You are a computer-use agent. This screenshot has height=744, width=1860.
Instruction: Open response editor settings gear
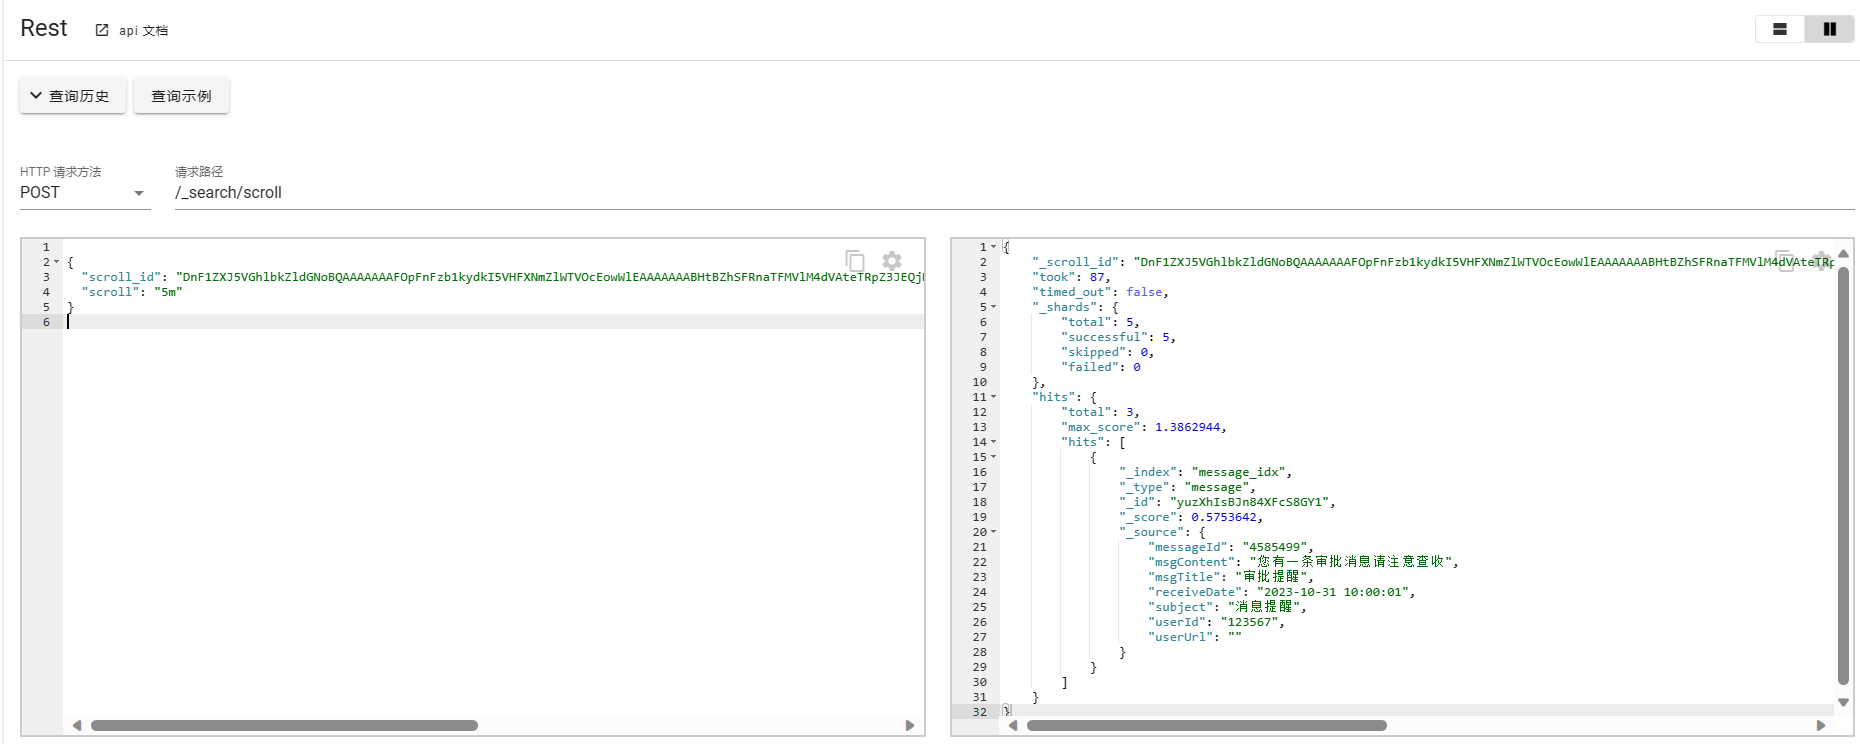[1822, 261]
